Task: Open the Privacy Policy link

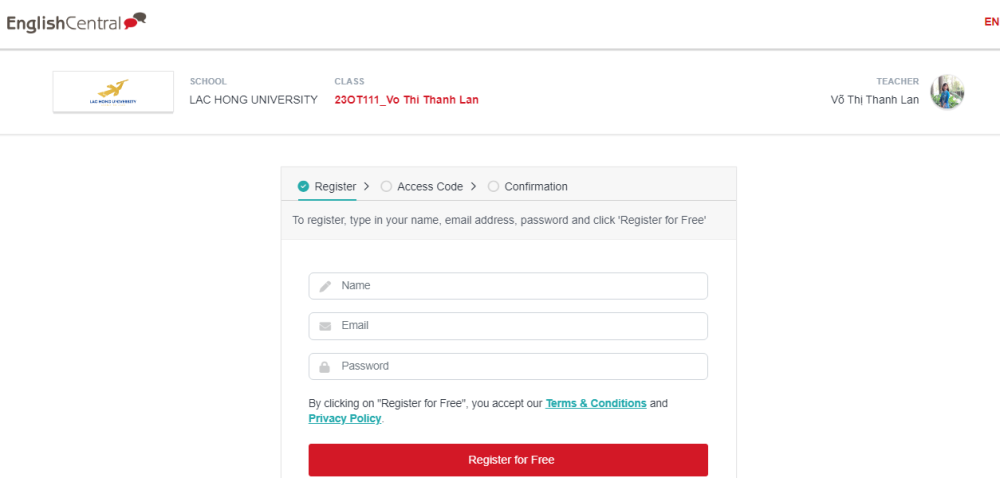Action: pyautogui.click(x=345, y=419)
